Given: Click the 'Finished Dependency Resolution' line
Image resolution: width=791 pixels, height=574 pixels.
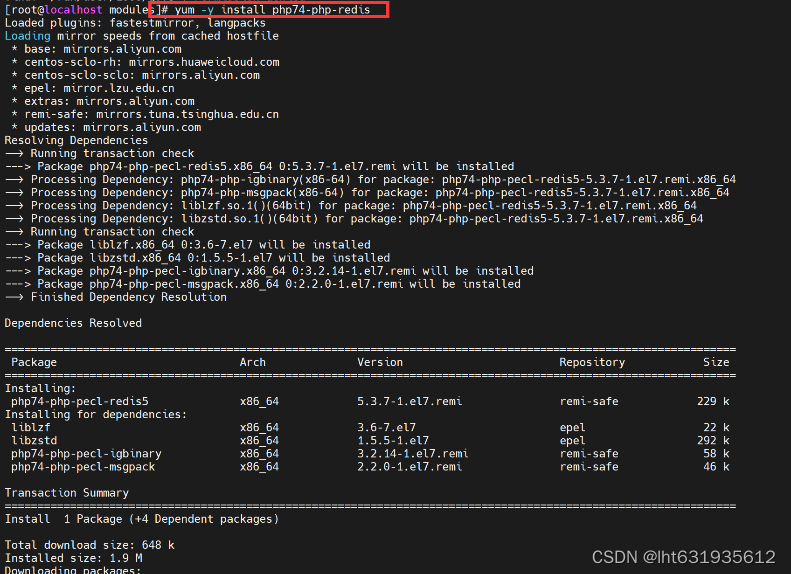Looking at the screenshot, I should click(x=116, y=297).
